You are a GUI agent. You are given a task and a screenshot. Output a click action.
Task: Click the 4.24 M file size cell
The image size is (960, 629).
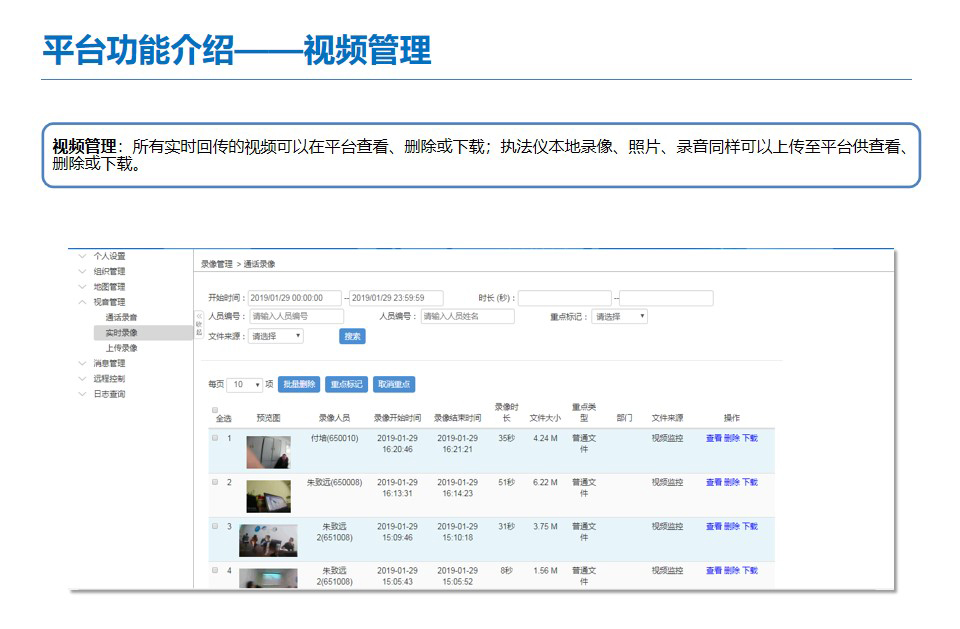point(545,439)
